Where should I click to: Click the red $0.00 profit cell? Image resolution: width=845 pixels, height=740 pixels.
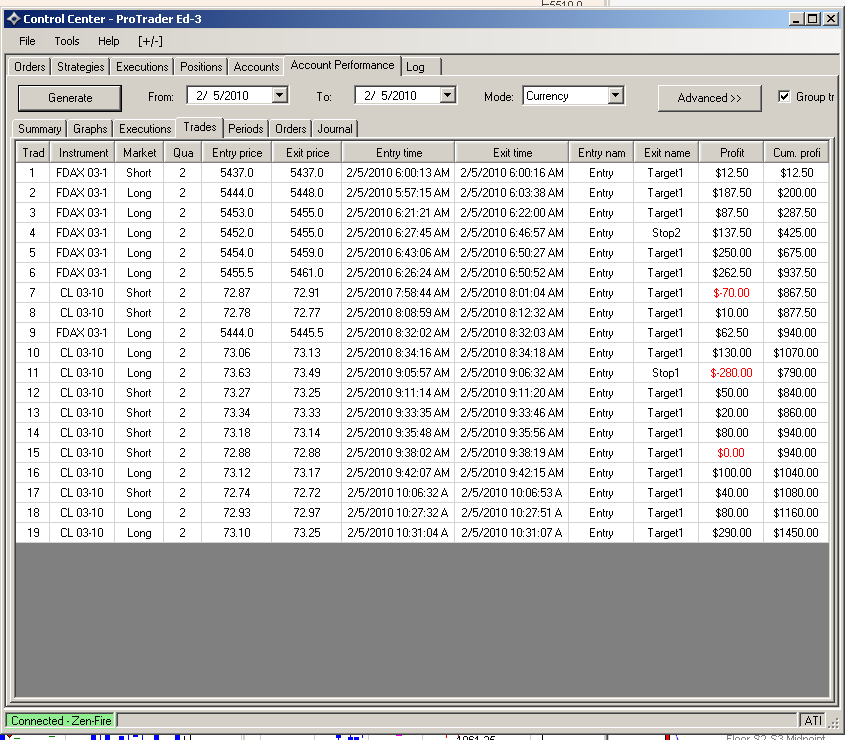[731, 453]
